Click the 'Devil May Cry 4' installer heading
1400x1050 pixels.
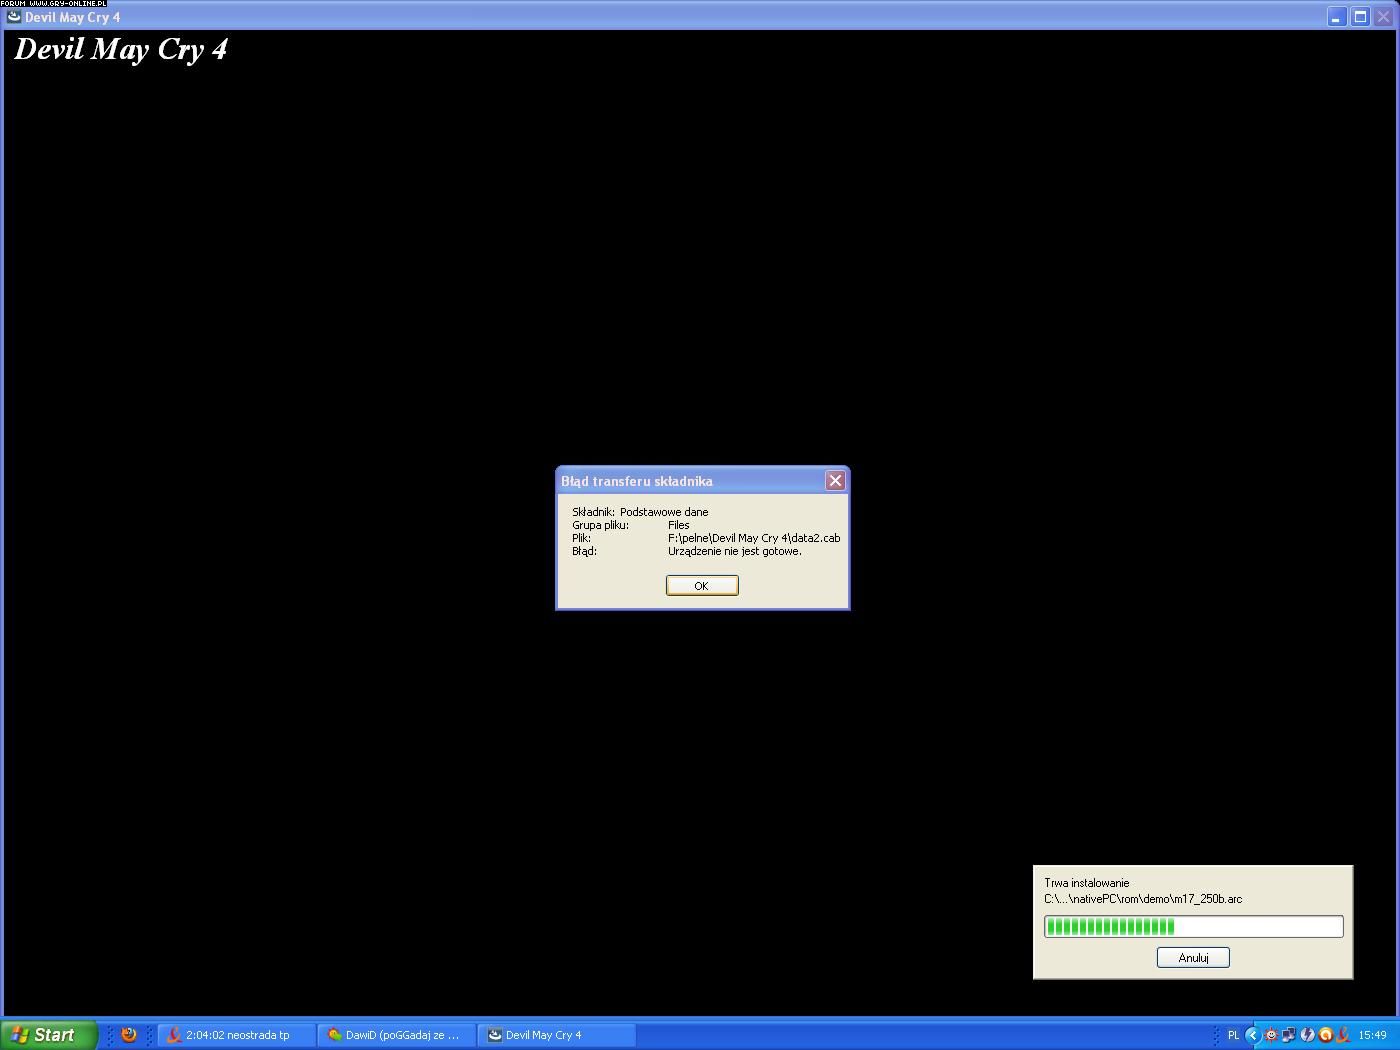pyautogui.click(x=121, y=49)
